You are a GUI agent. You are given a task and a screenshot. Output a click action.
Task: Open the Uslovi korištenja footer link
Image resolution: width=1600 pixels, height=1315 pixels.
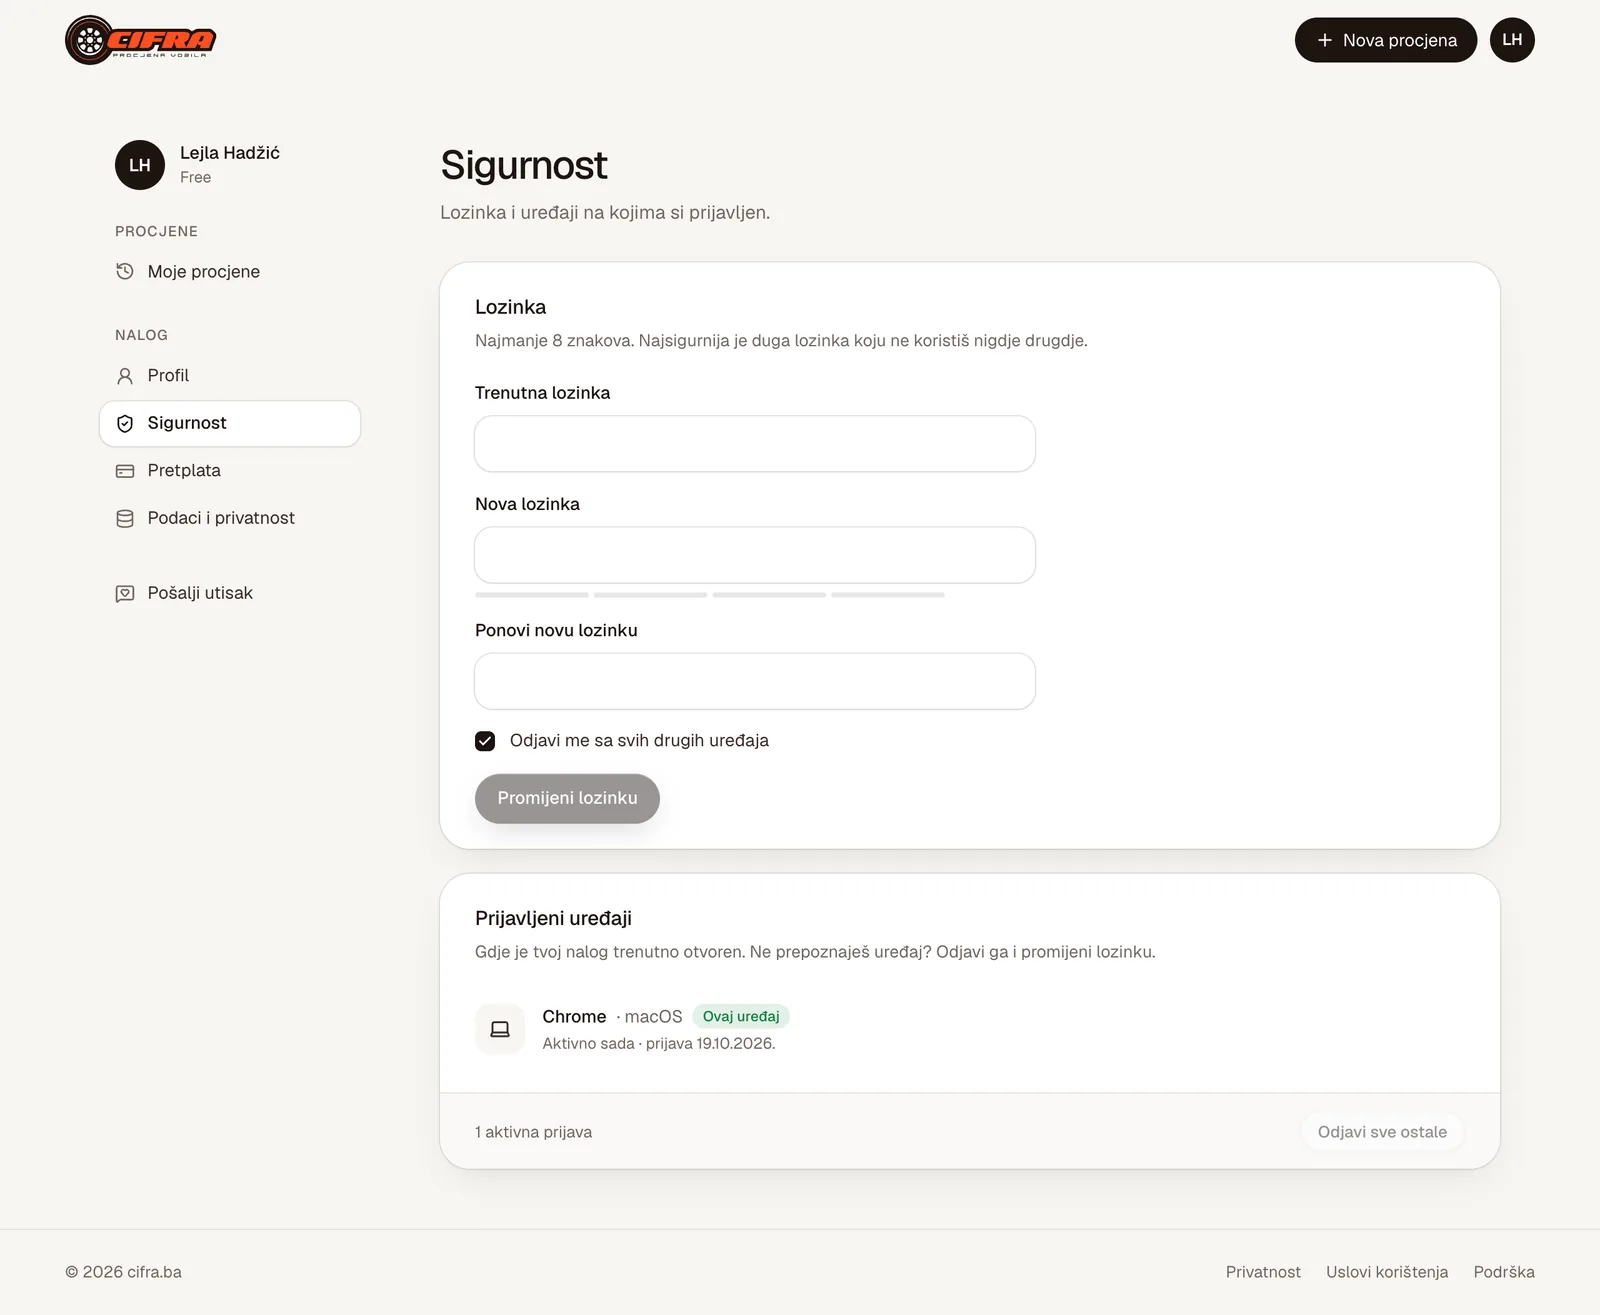pyautogui.click(x=1387, y=1272)
